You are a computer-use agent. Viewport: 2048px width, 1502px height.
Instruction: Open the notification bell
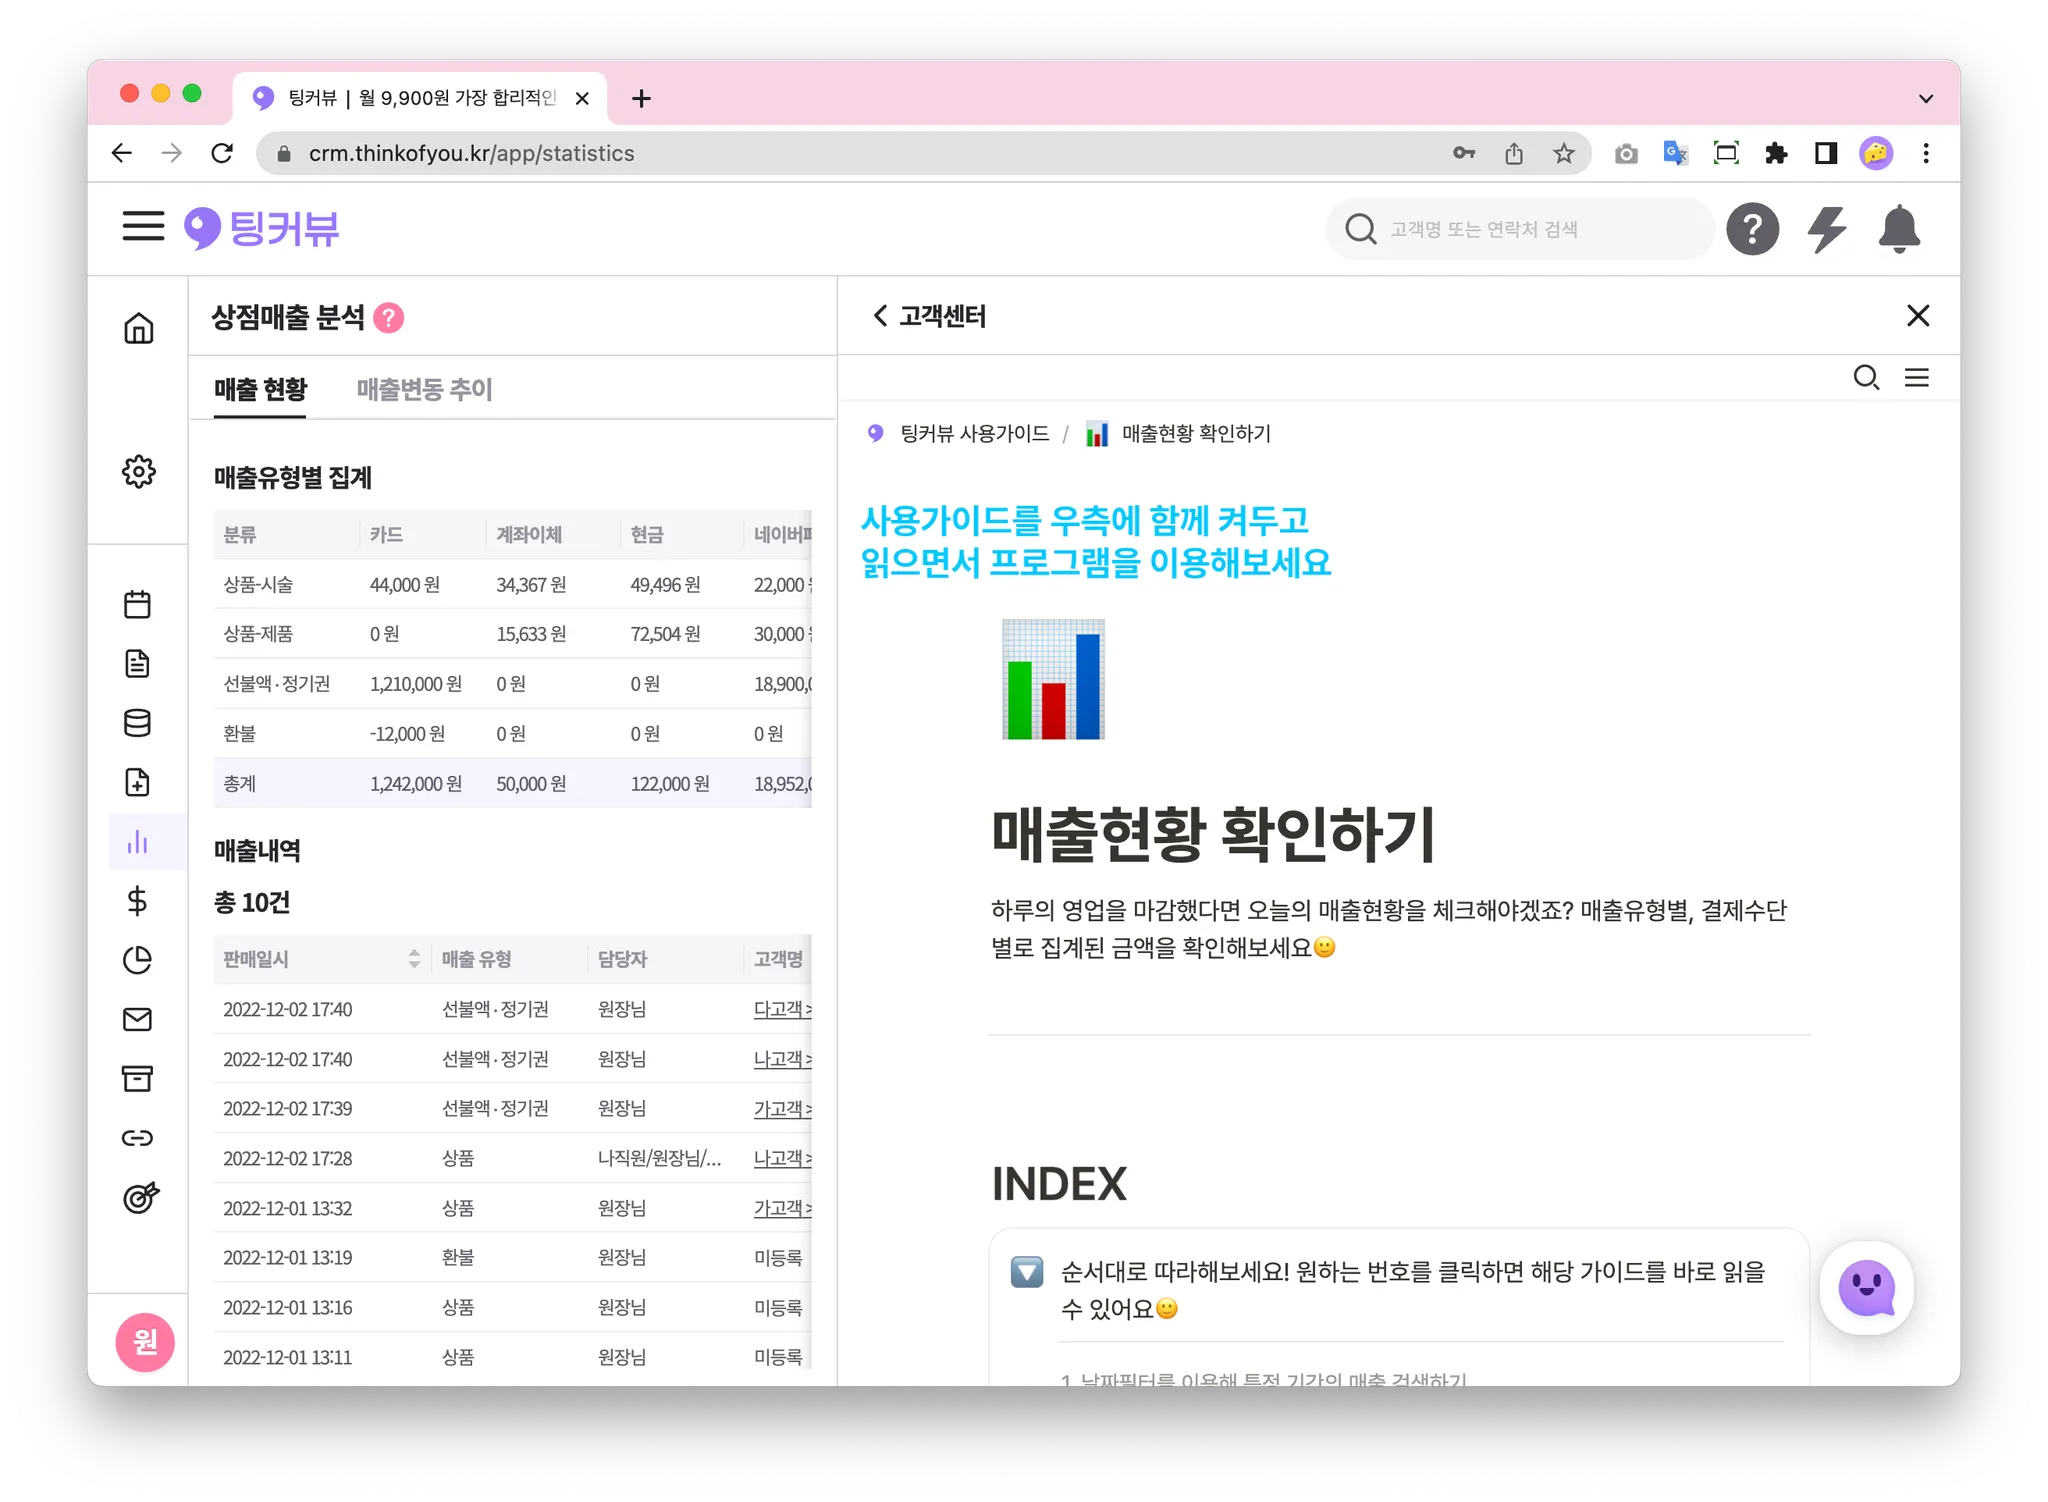click(x=1898, y=229)
